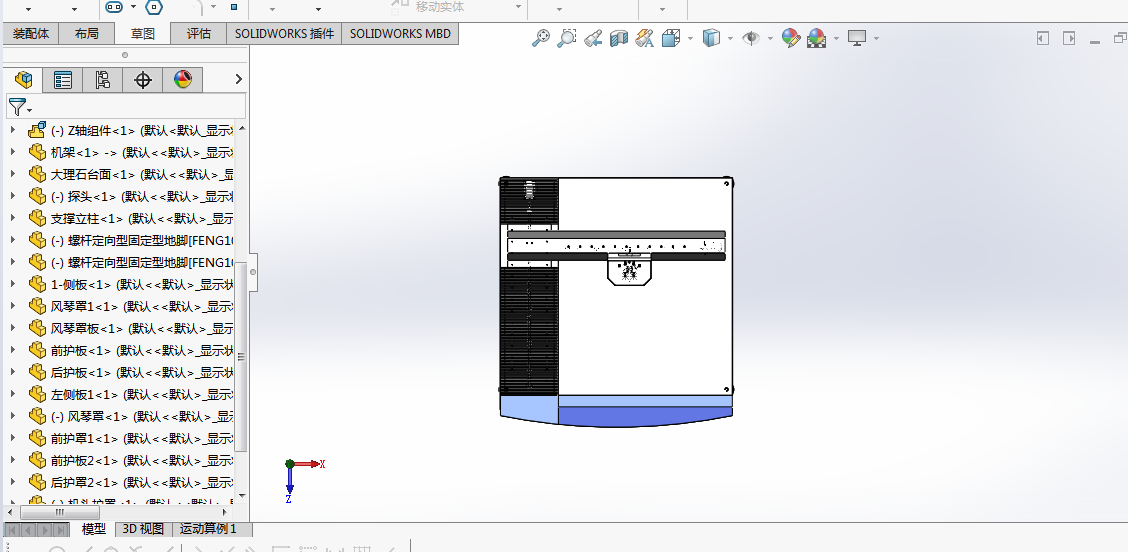Switch to the 3D 视图 bottom tab
The image size is (1128, 552).
click(x=143, y=529)
